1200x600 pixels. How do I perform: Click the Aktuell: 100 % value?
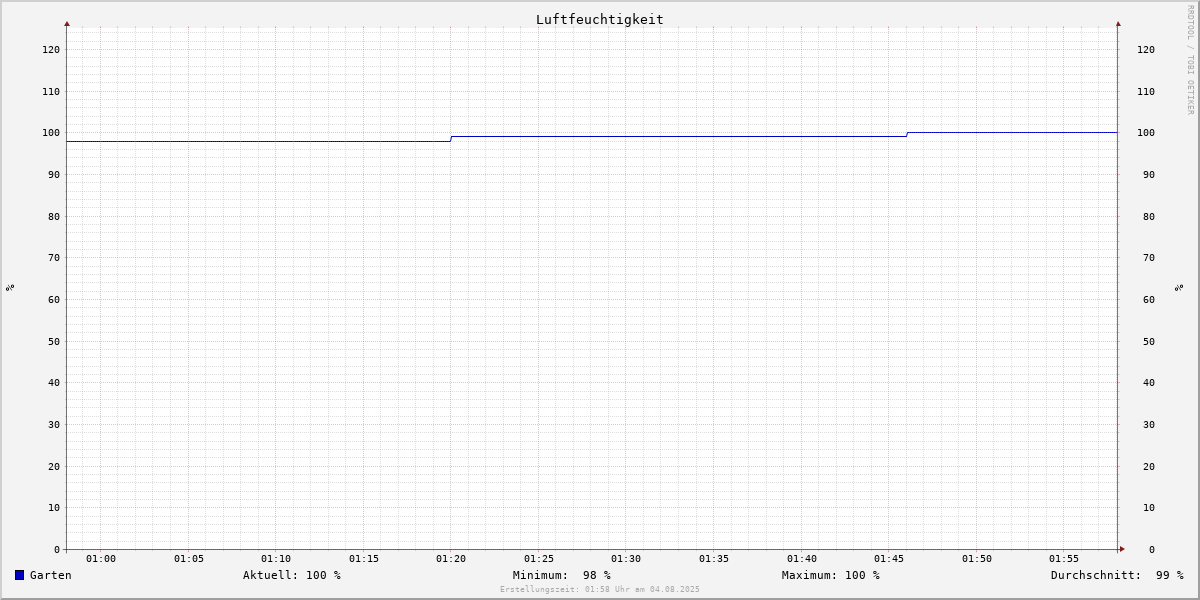(x=292, y=575)
